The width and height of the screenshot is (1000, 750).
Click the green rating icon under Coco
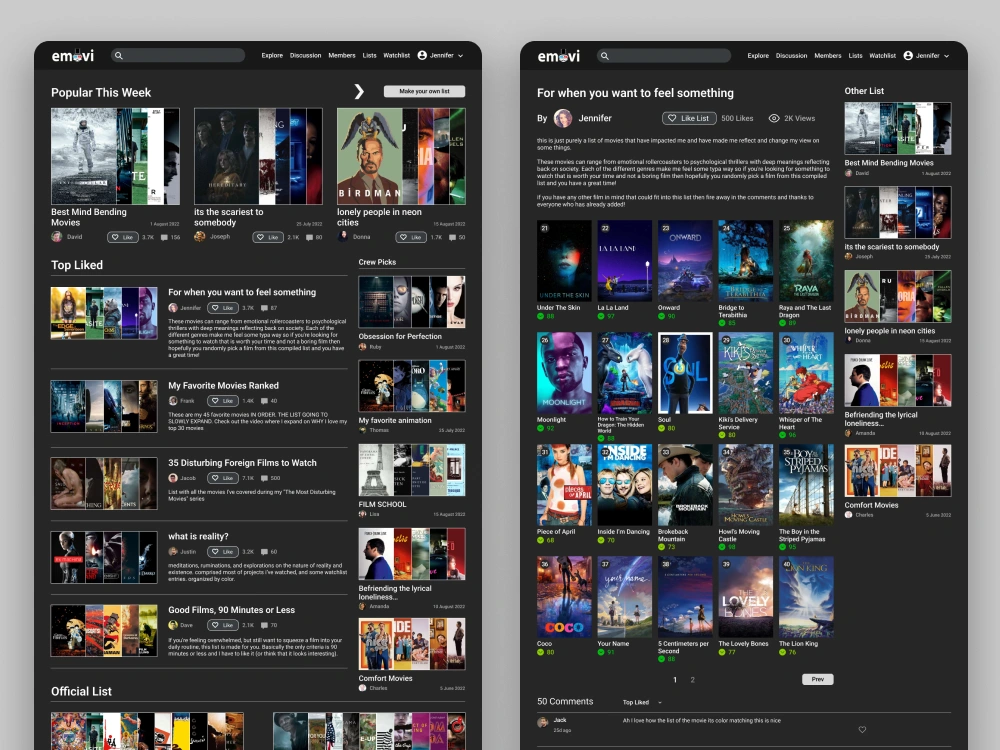tap(540, 652)
